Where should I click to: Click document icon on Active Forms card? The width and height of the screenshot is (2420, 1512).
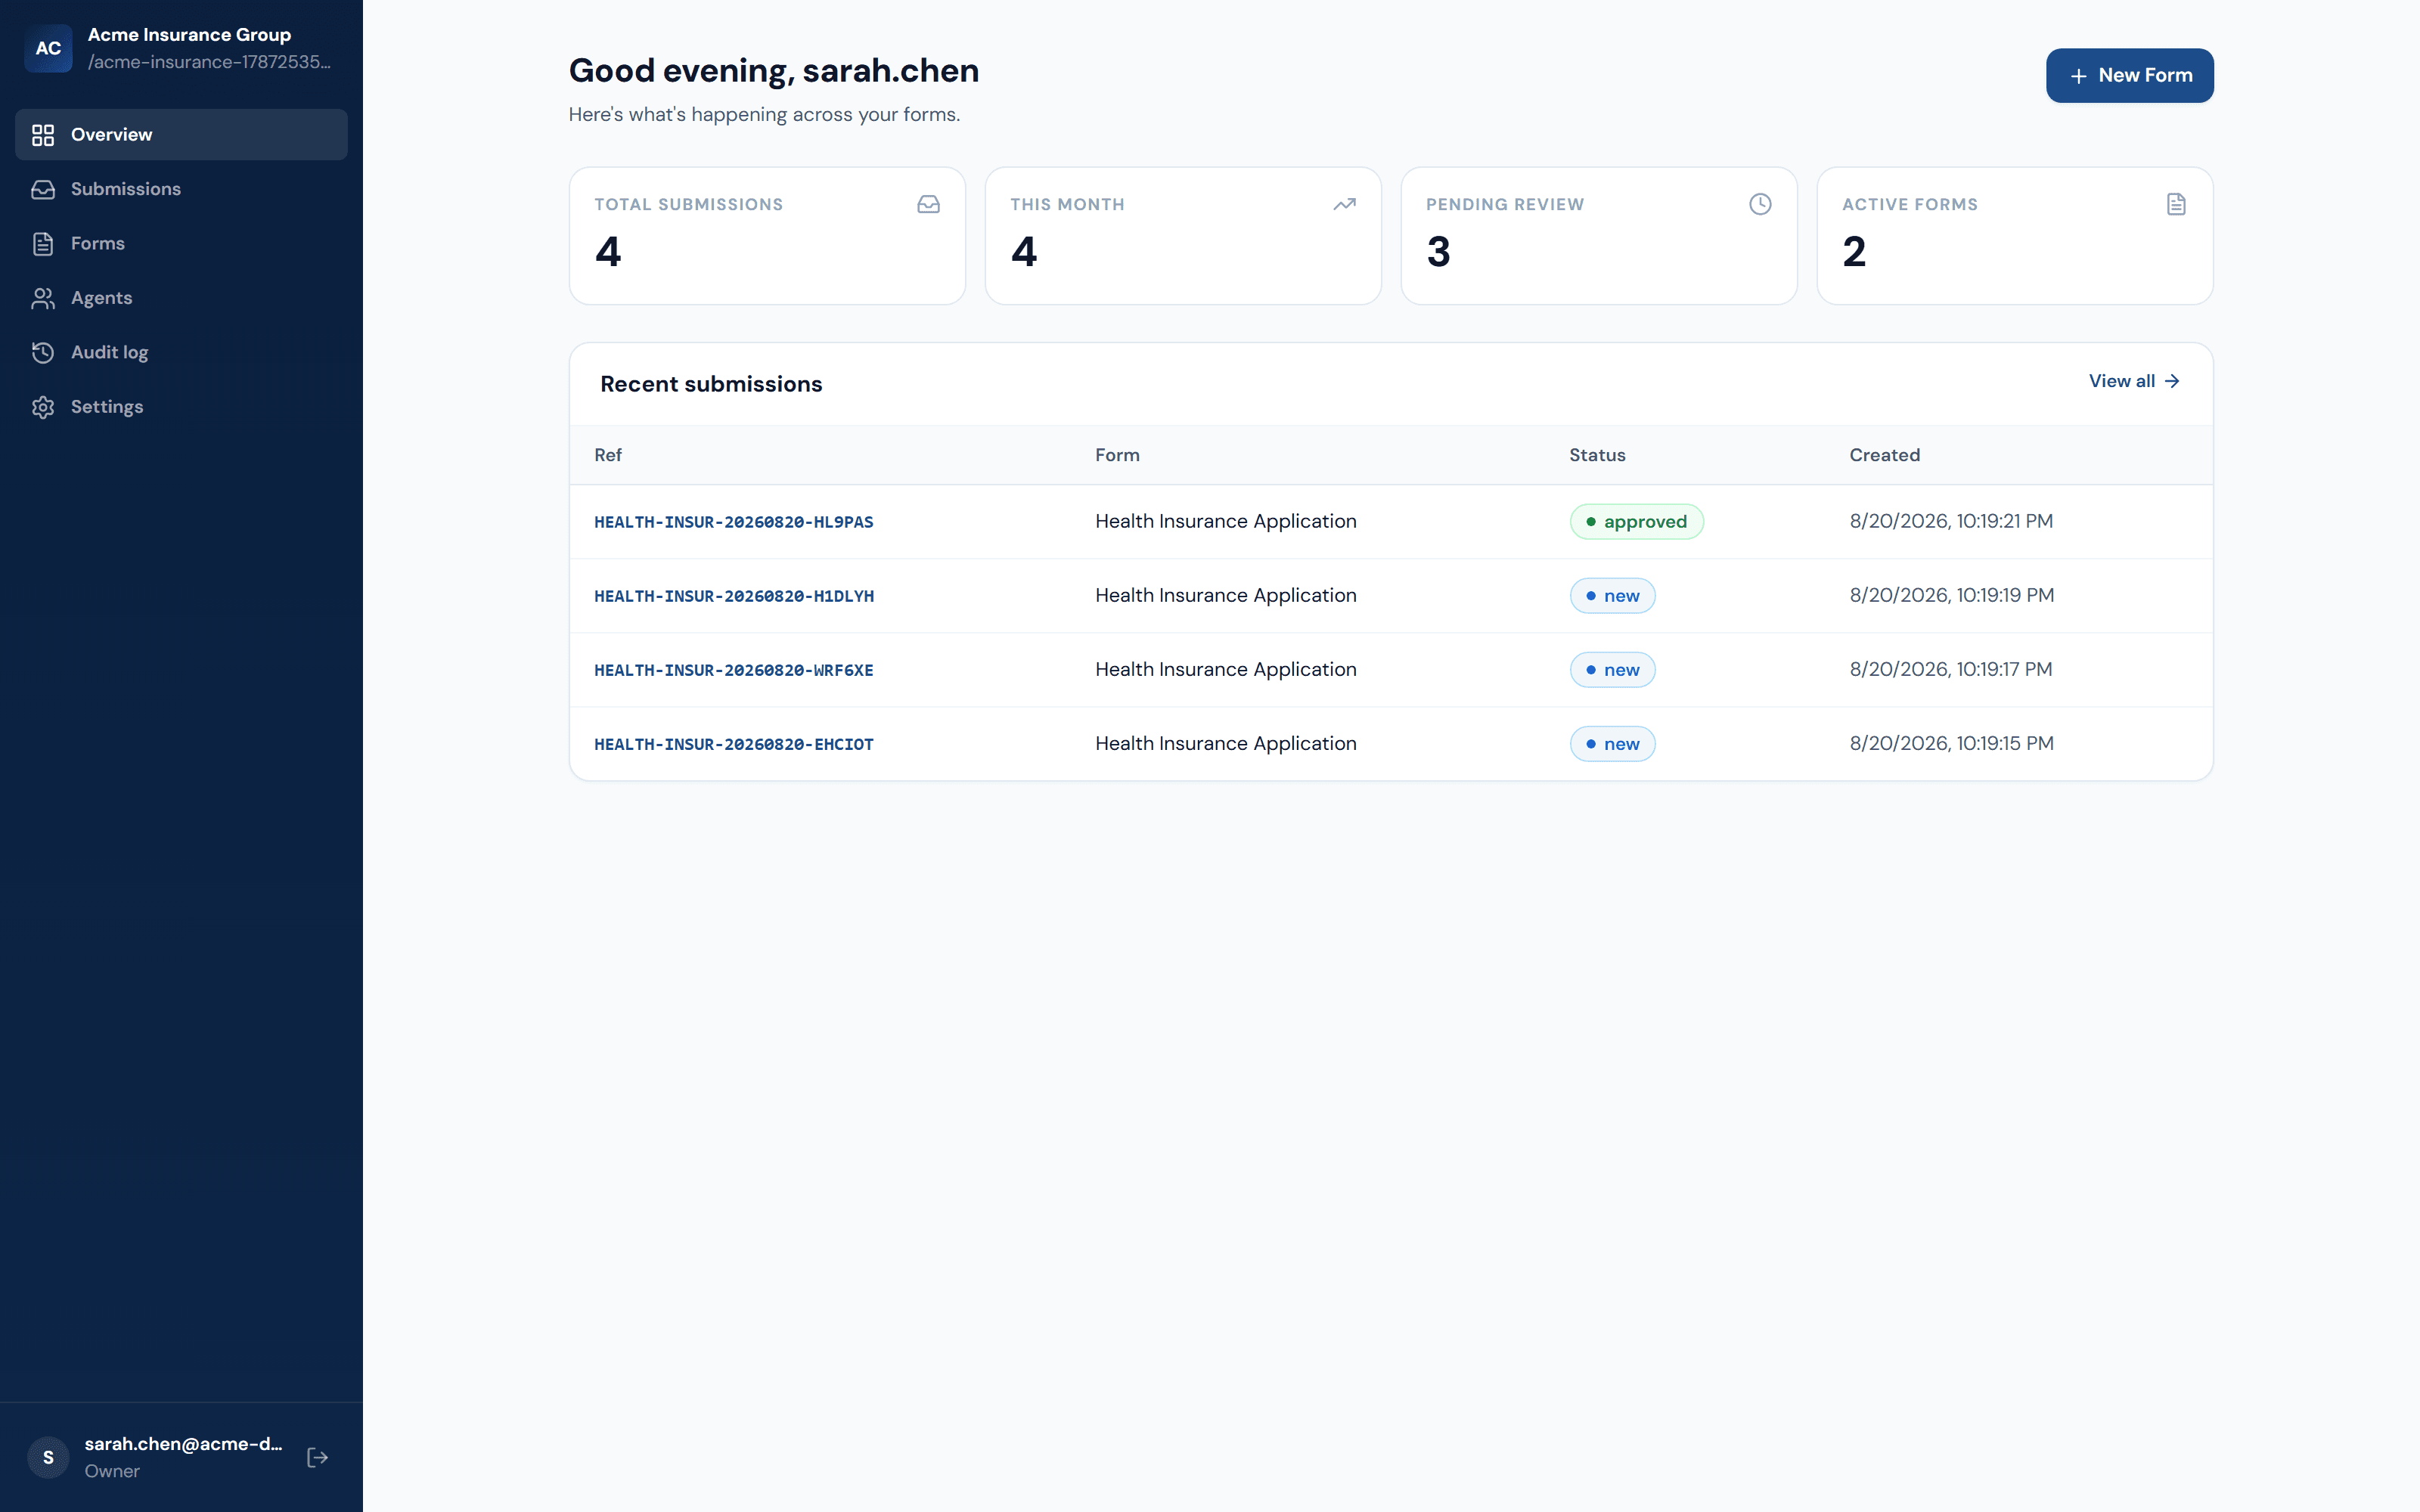coord(2176,204)
